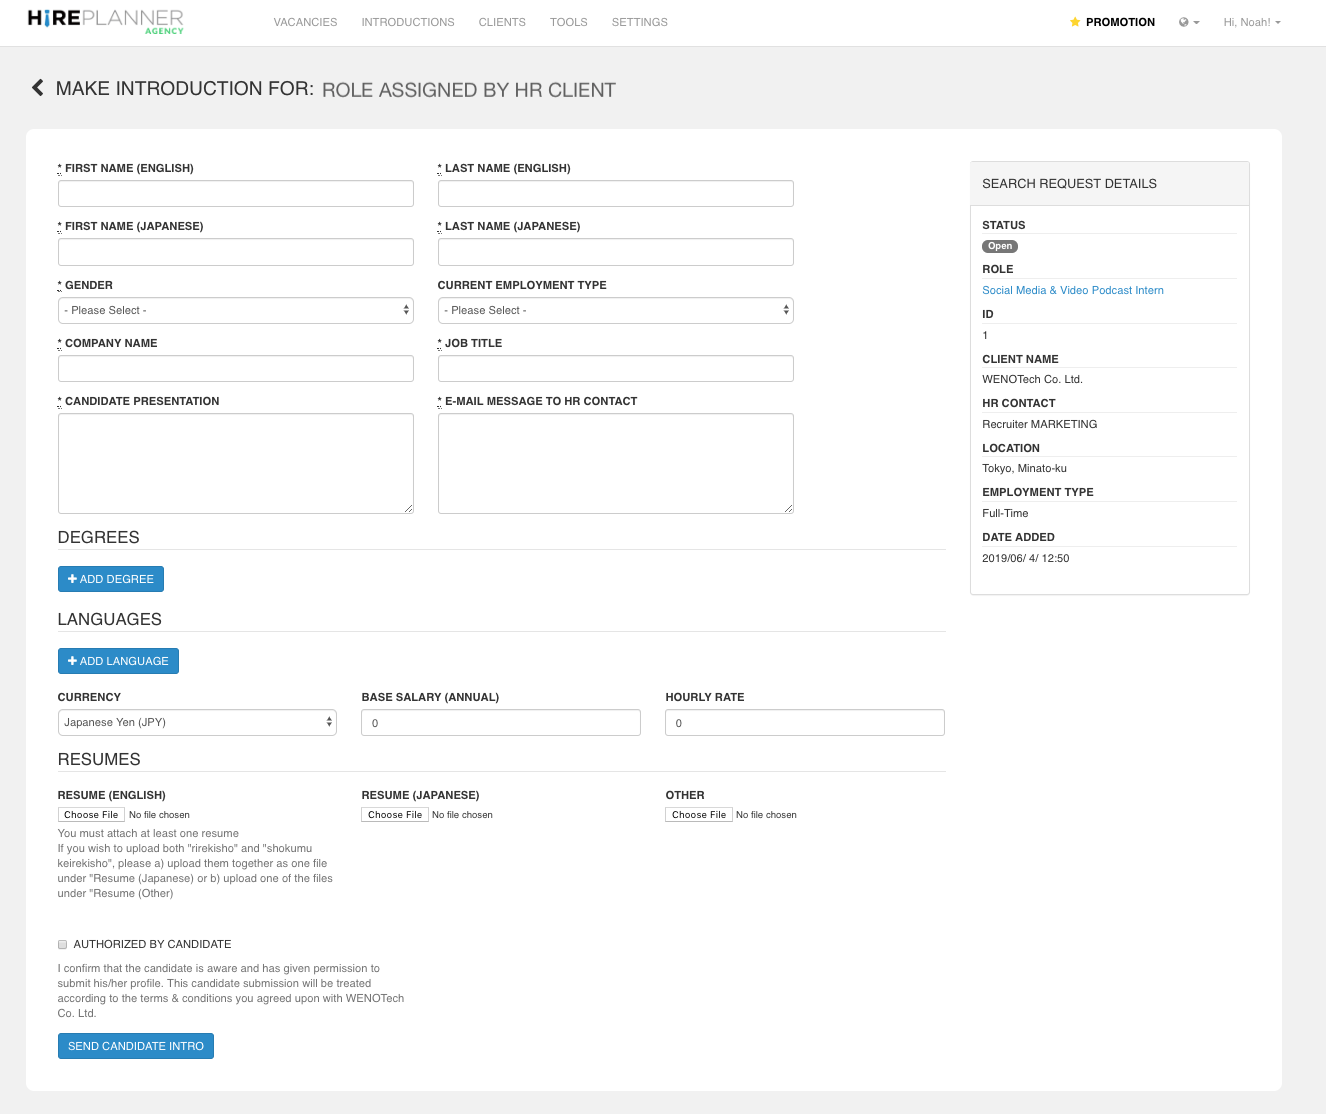Click the back chevron next to MAKE INTRODUCTION
The width and height of the screenshot is (1326, 1114).
pos(37,88)
